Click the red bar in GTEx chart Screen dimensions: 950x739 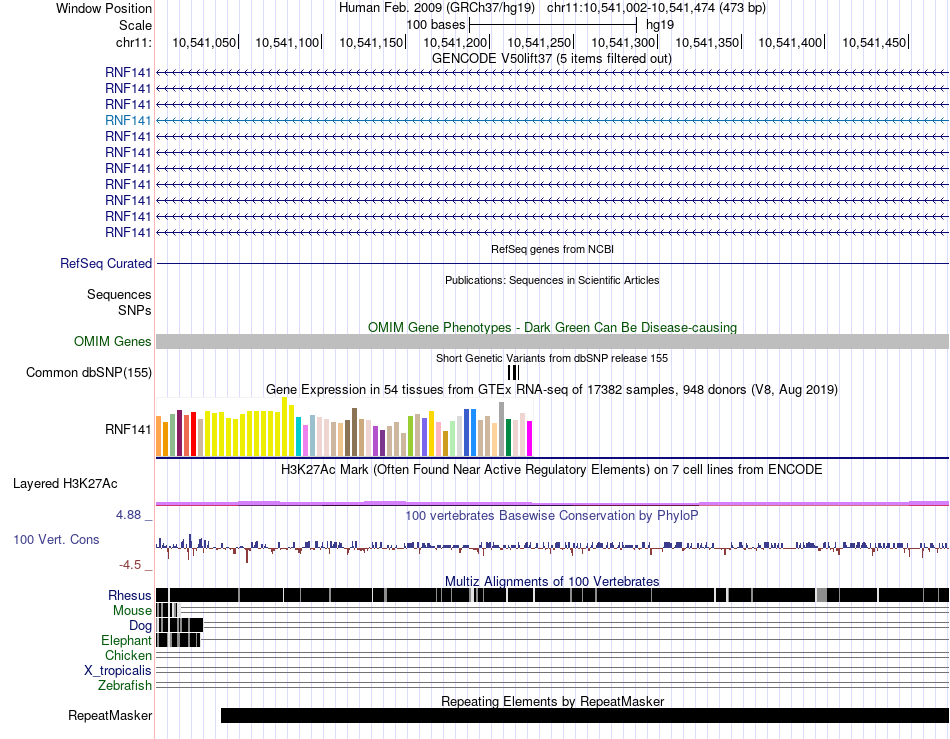194,434
